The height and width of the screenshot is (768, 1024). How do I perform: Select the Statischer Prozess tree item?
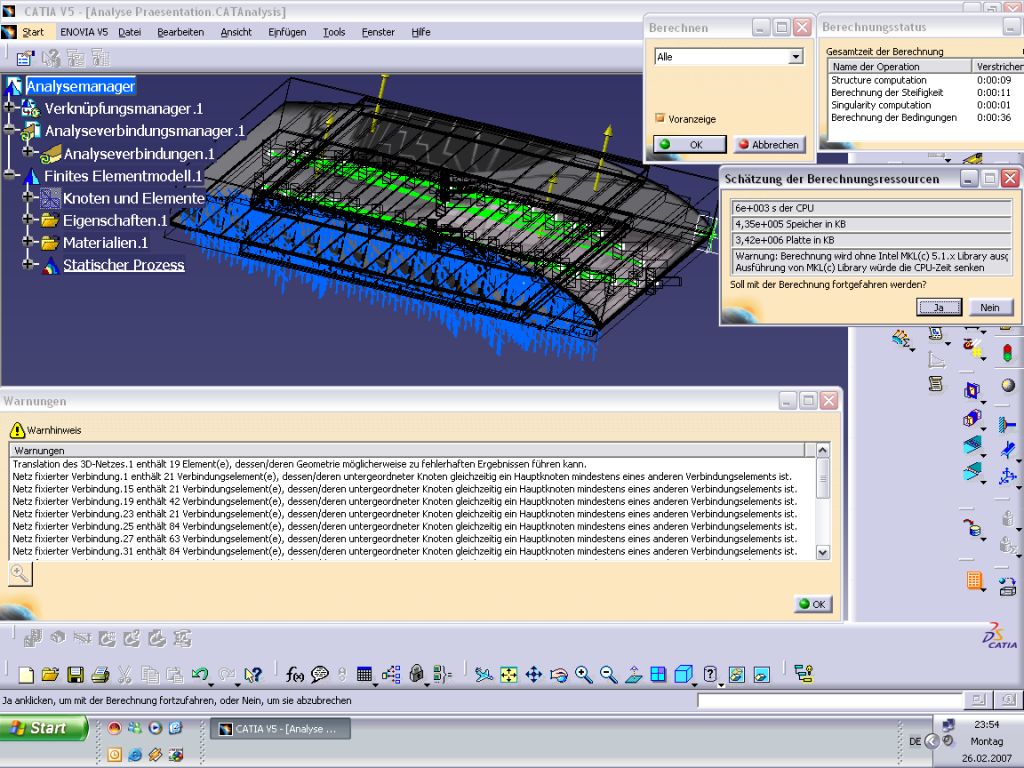(x=123, y=264)
